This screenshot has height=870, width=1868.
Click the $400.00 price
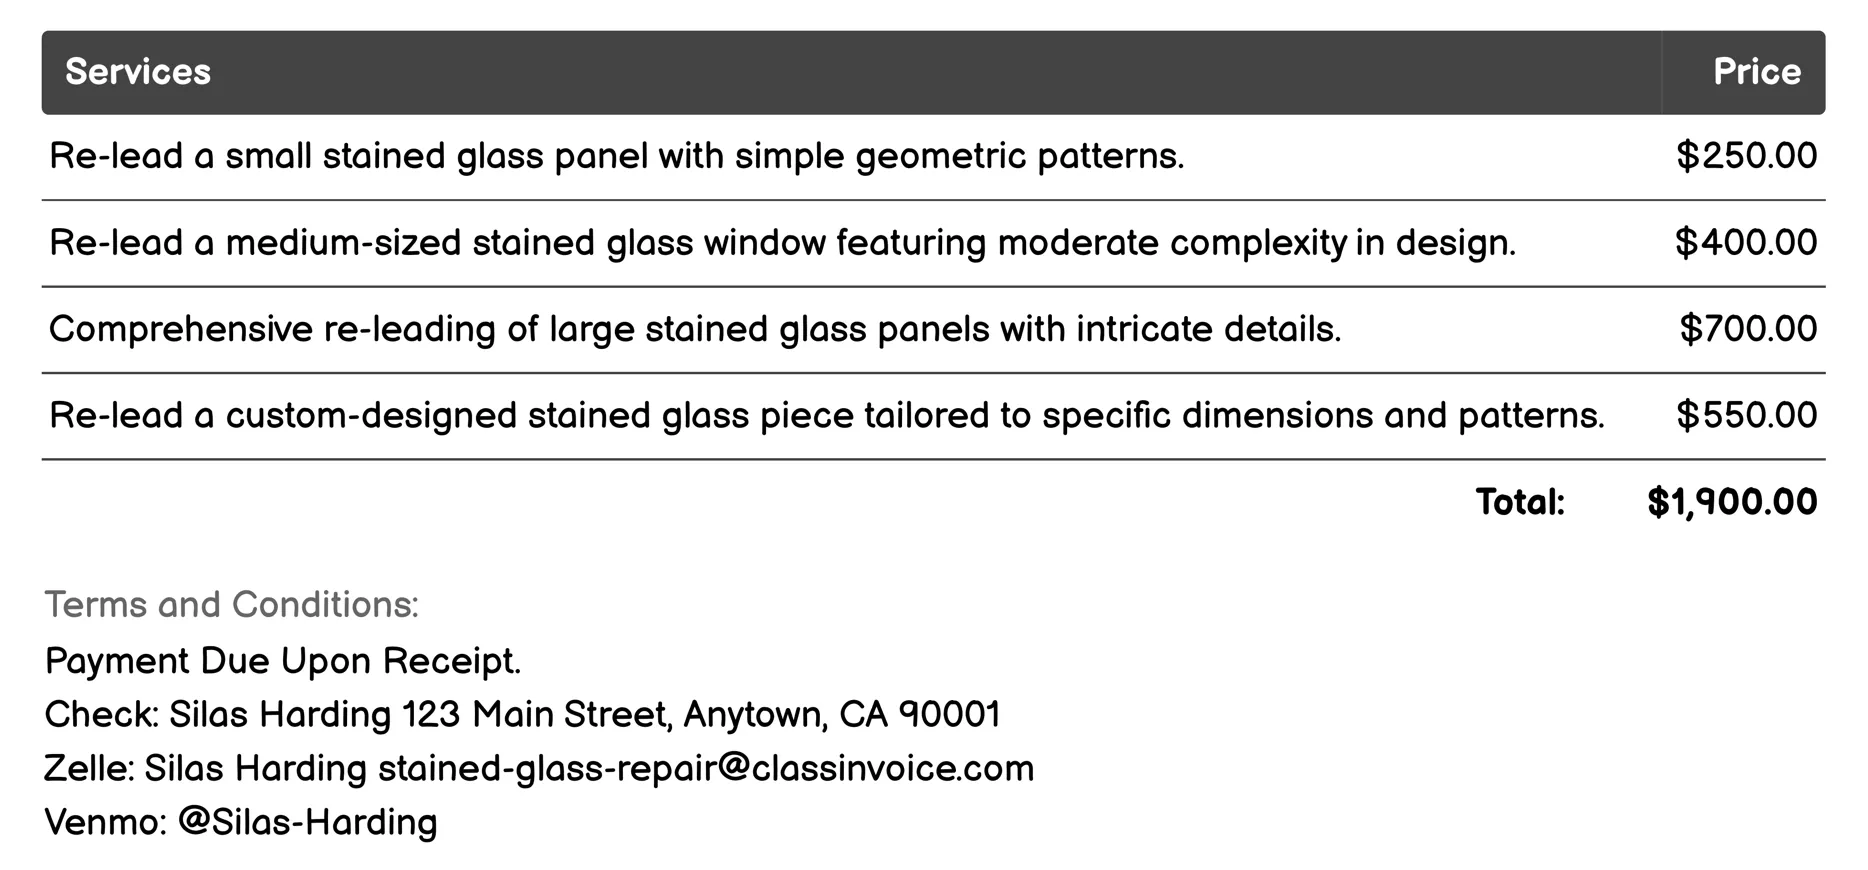pyautogui.click(x=1746, y=243)
